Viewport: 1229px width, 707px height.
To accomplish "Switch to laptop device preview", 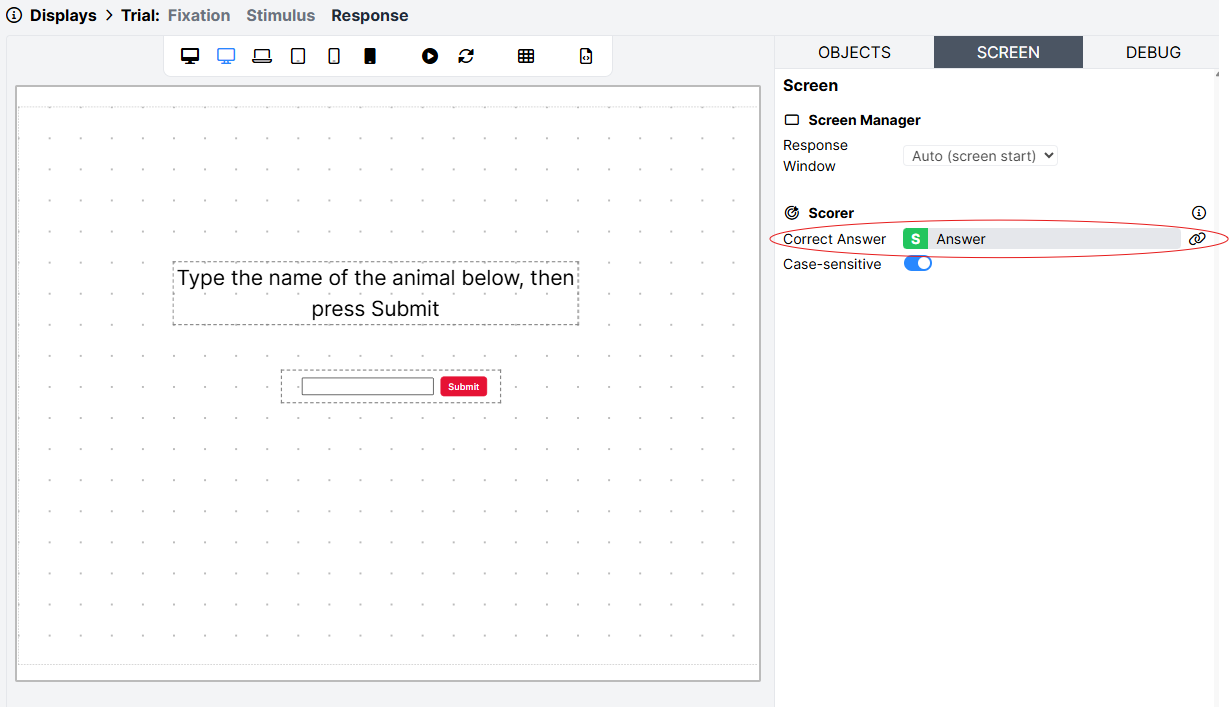I will 262,56.
